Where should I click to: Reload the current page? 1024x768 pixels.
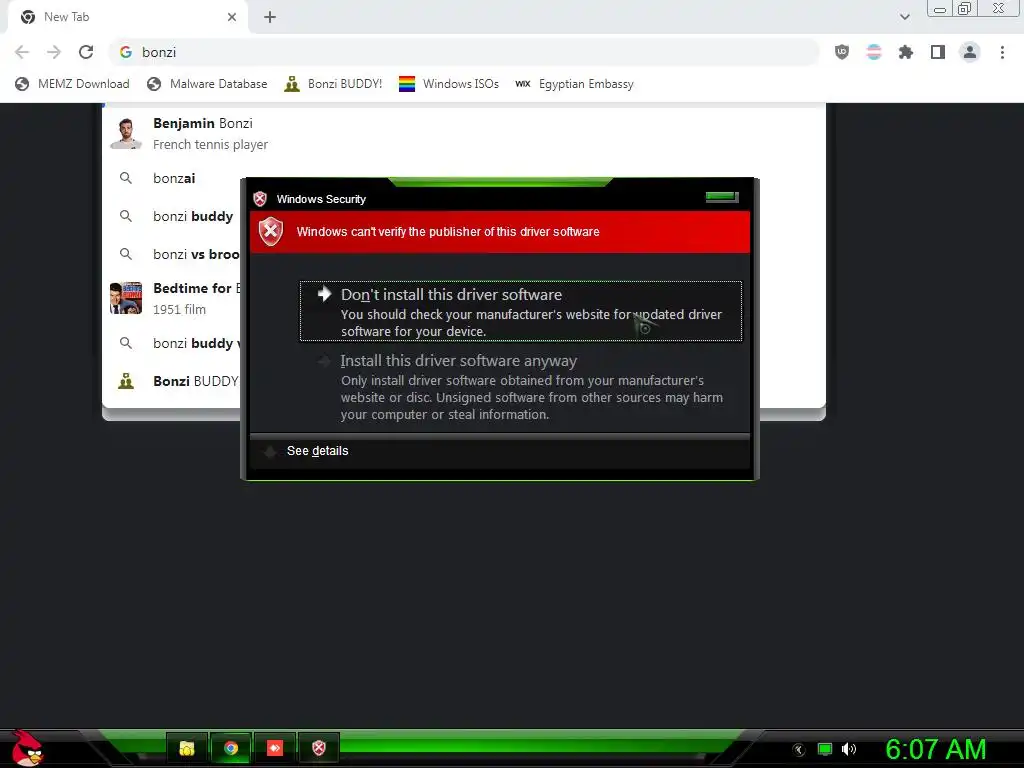point(86,52)
